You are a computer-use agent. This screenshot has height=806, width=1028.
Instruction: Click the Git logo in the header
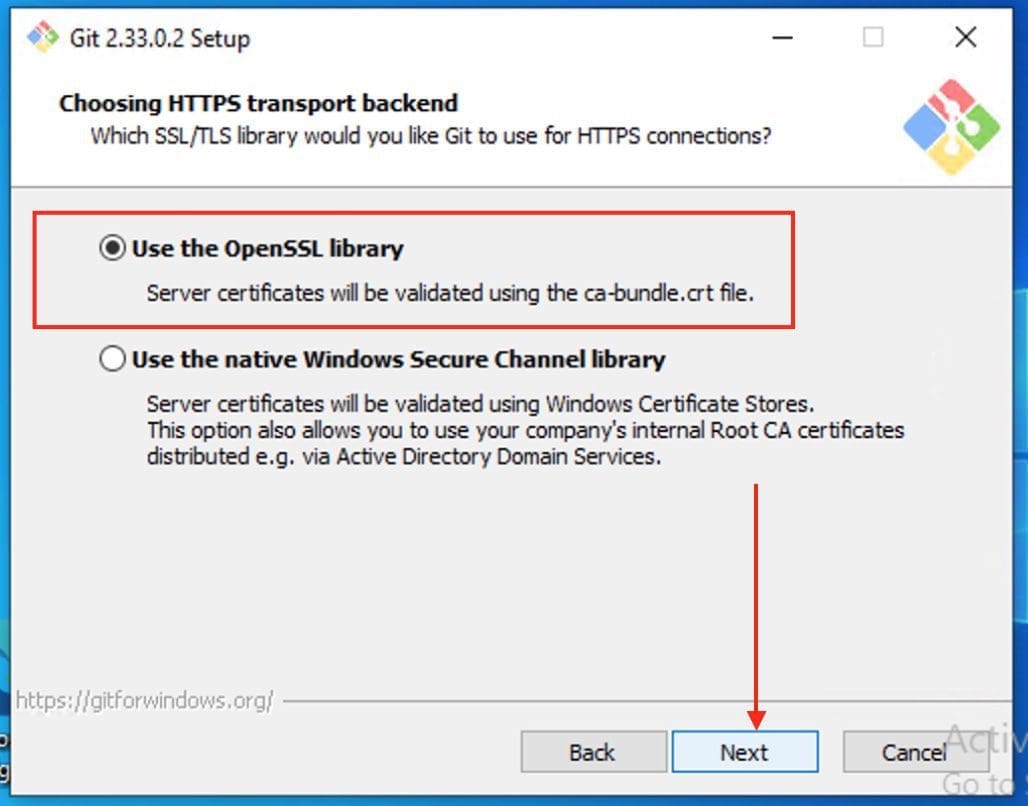click(951, 126)
